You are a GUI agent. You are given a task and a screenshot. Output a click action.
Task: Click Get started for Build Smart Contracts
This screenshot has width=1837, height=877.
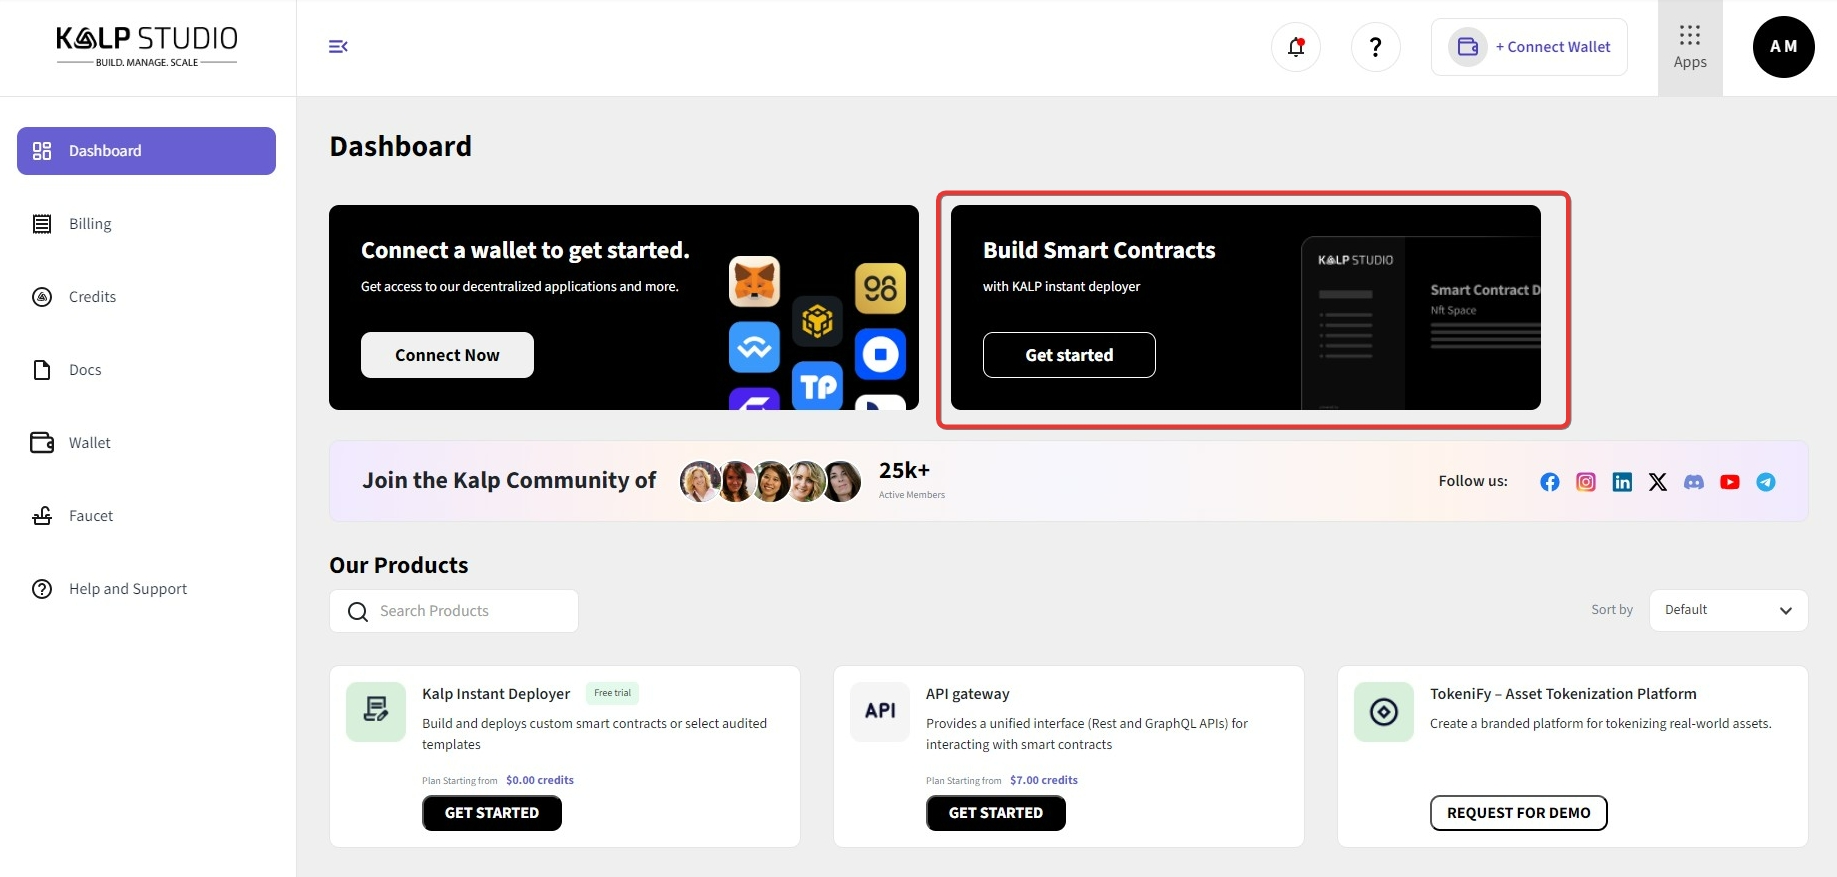pyautogui.click(x=1069, y=355)
